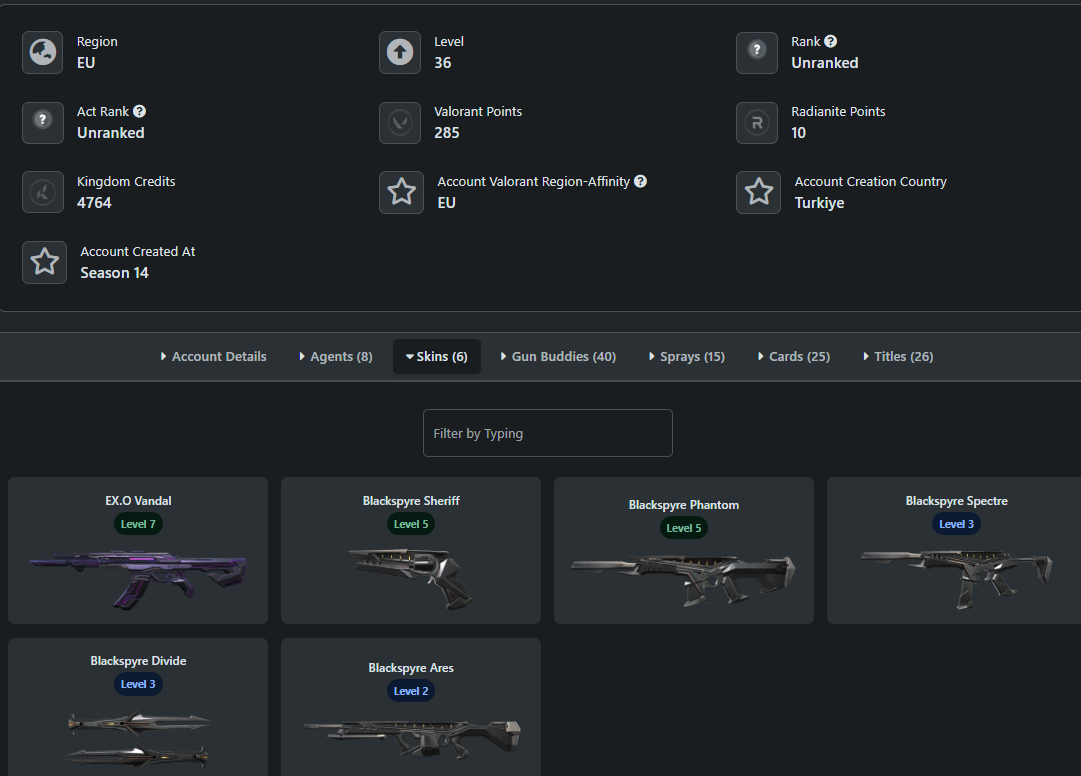Select the Blackspyre Ares skin image
Screen dimensions: 1081x776
412,739
